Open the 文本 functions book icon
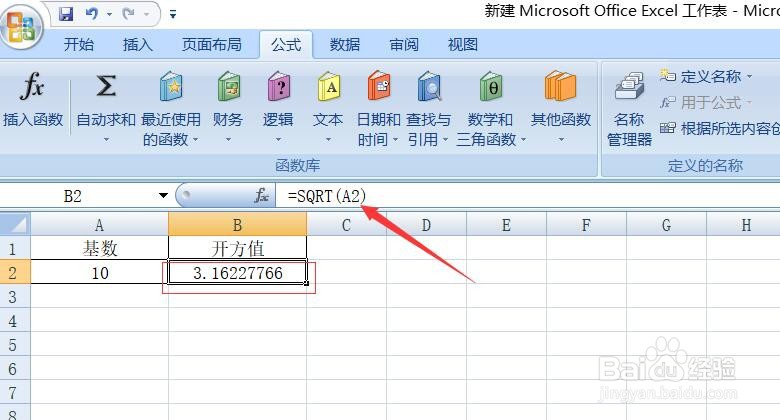Screen dimensions: 780x420 [328, 86]
